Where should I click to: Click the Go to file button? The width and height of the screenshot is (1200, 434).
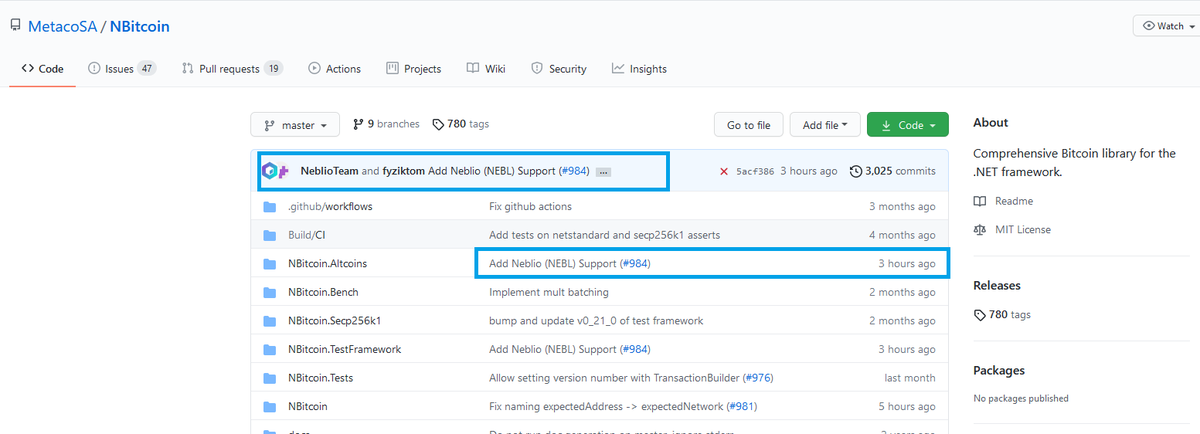coord(748,125)
